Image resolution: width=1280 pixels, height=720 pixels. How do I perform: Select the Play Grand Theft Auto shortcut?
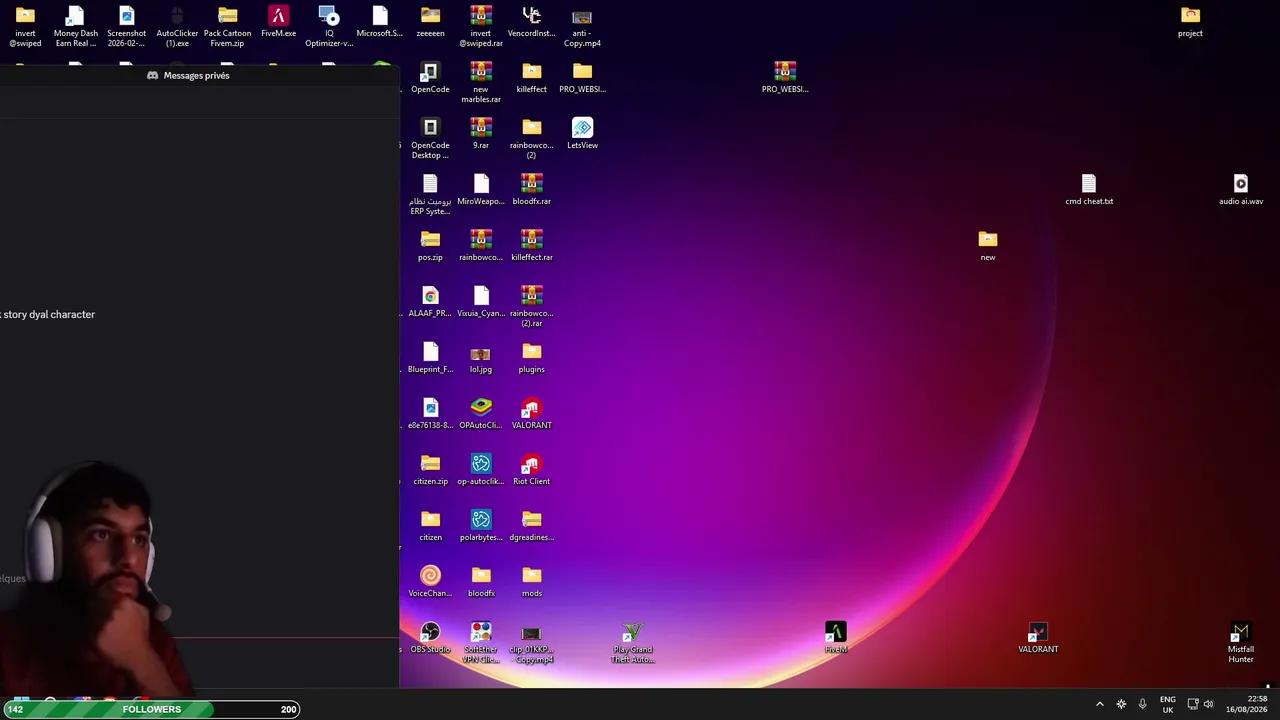(x=632, y=643)
